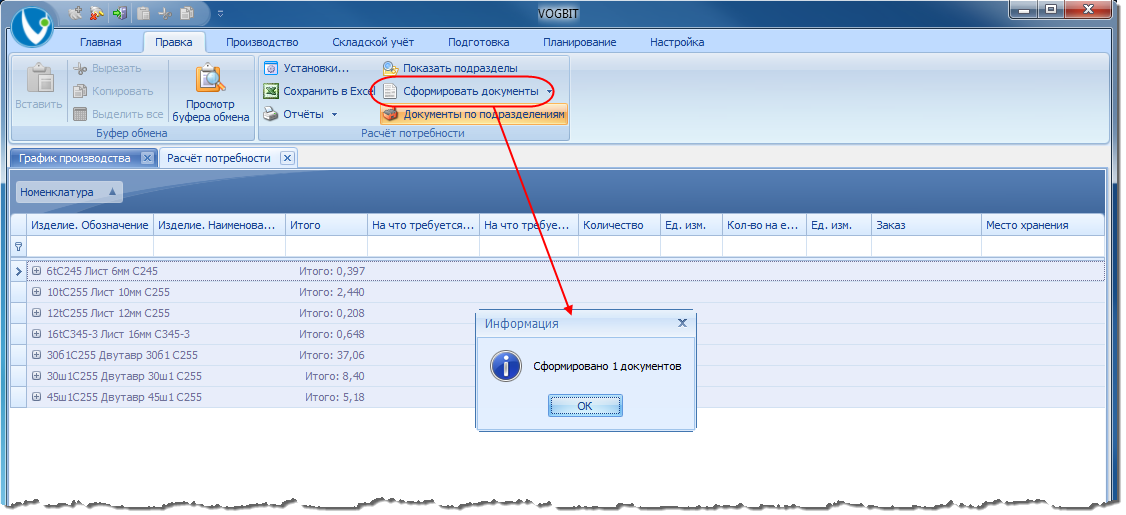Expand the 6tC245 Лист 6мм С245 row
Image resolution: width=1126 pixels, height=515 pixels.
coord(37,271)
